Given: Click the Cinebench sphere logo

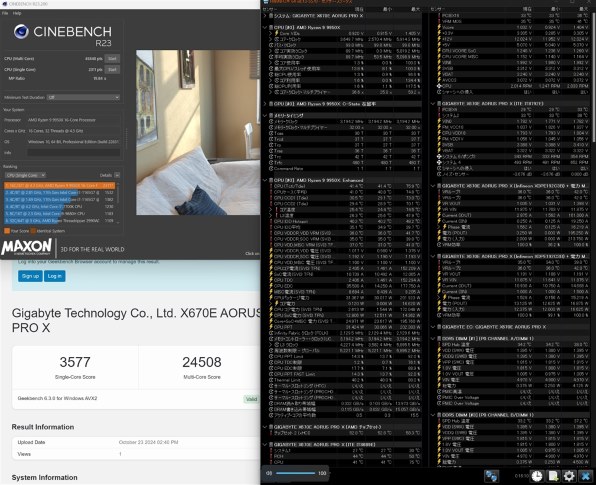Looking at the screenshot, I should [21, 32].
